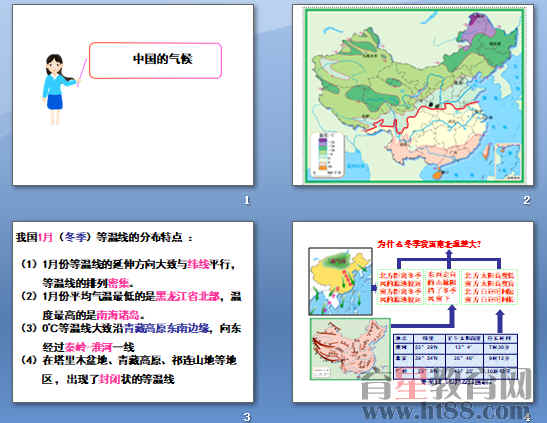Select slide 1 titled 中国的气候
Viewport: 547px width, 423px height.
pyautogui.click(x=133, y=95)
